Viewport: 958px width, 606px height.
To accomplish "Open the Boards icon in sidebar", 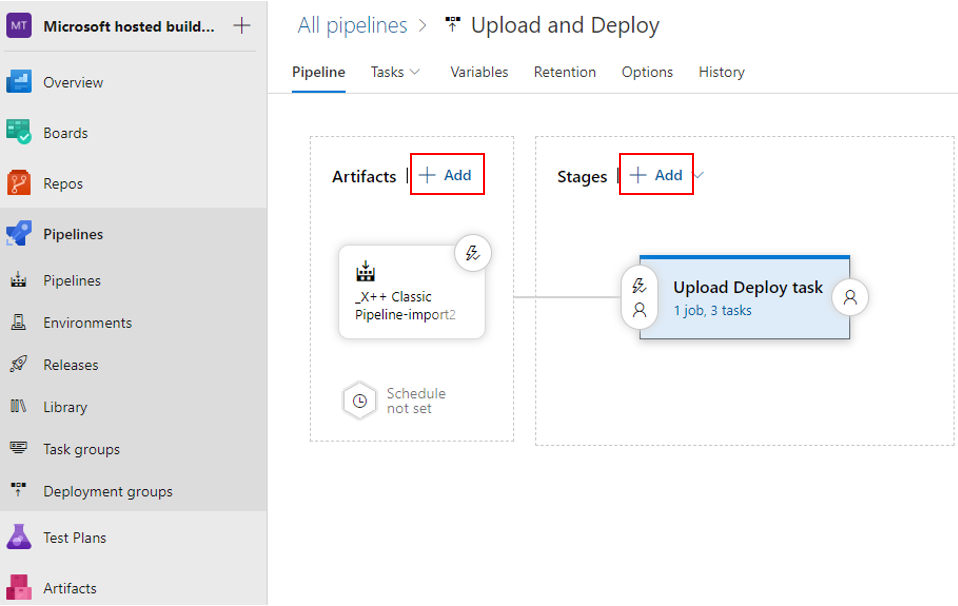I will coord(18,132).
